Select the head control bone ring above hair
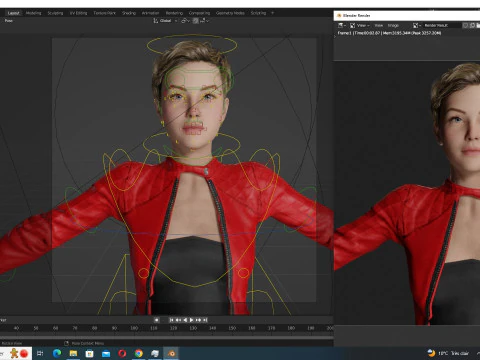This screenshot has width=480, height=360. pos(192,45)
